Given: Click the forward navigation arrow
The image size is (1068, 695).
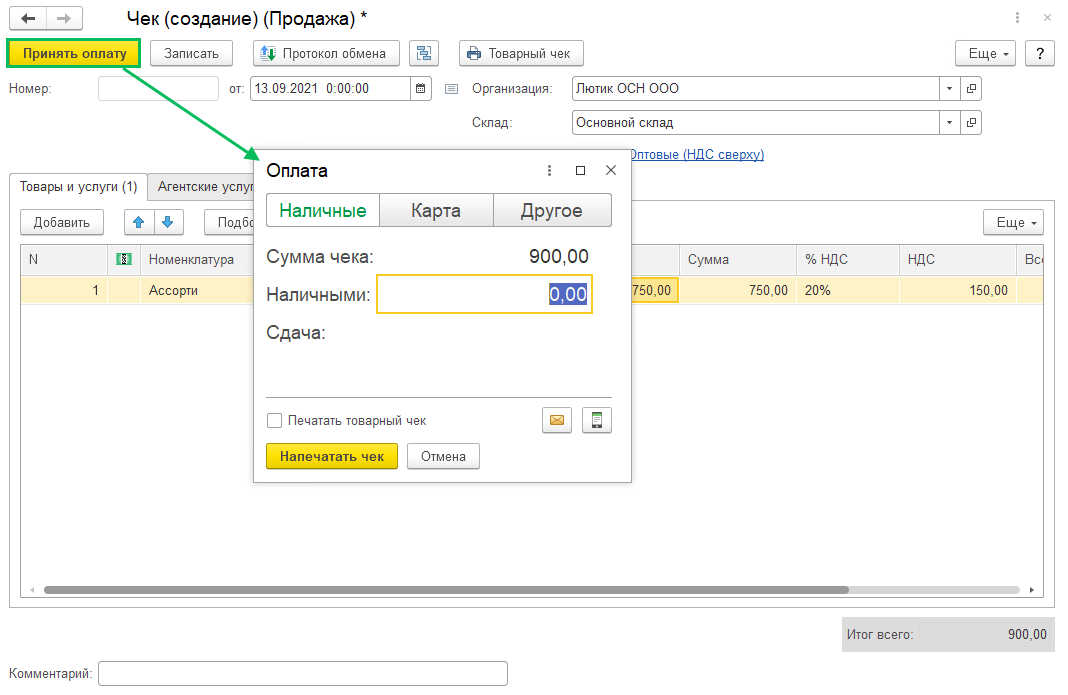Looking at the screenshot, I should click(x=64, y=19).
